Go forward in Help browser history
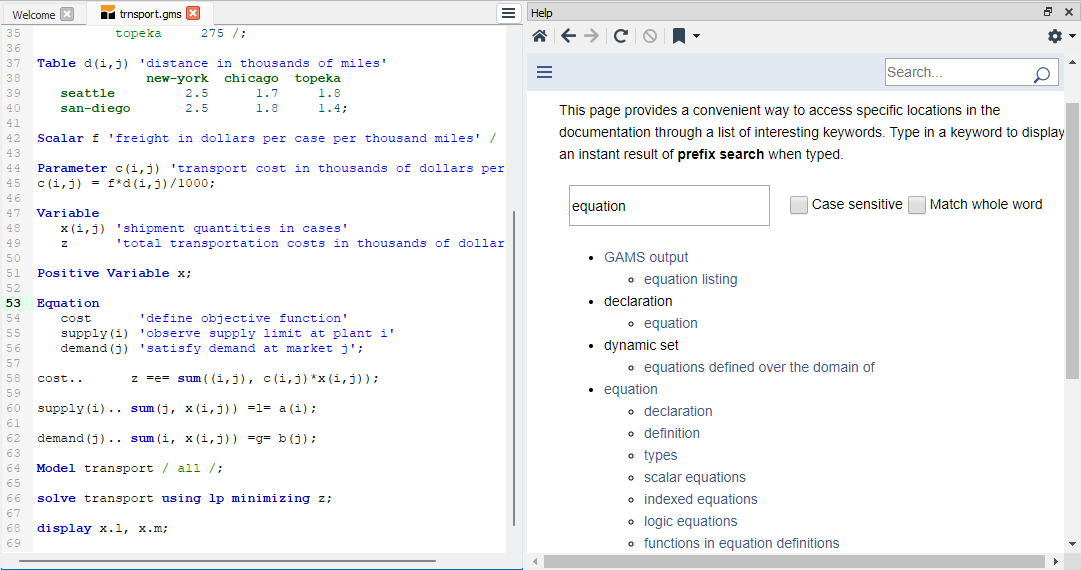1081x570 pixels. tap(592, 36)
